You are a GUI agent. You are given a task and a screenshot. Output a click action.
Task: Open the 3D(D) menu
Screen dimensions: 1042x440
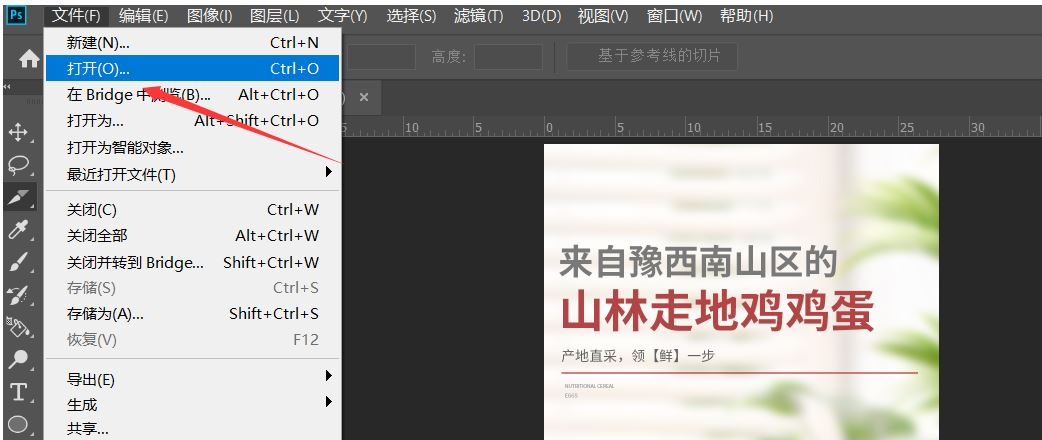(x=542, y=15)
